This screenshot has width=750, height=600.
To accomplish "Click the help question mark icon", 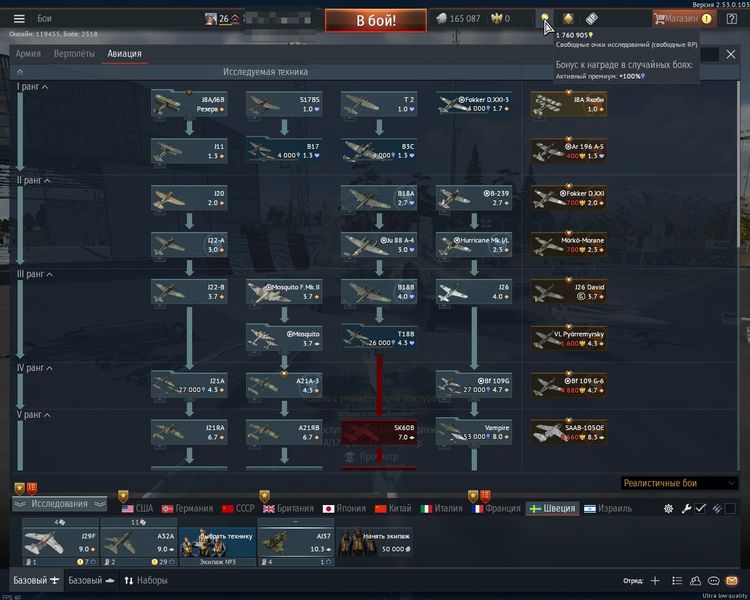I will [731, 18].
